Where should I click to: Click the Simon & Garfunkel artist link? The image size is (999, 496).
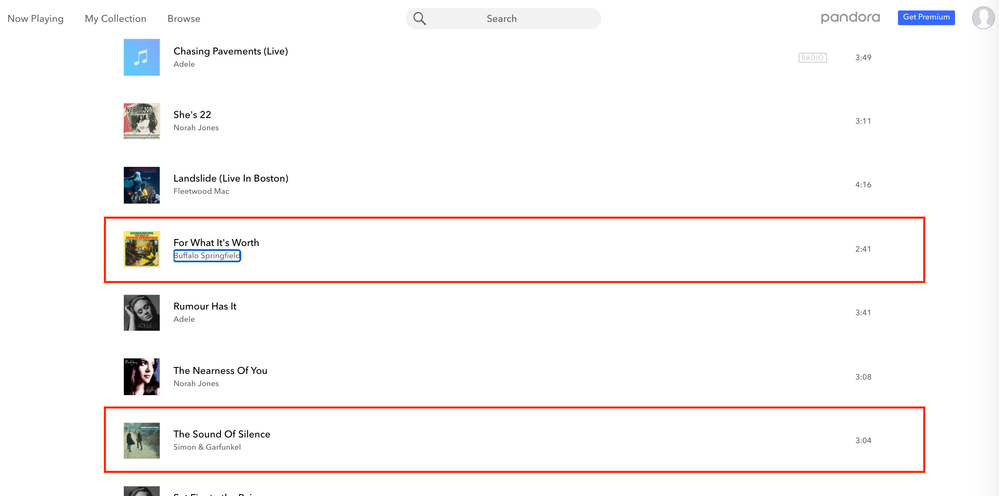click(x=207, y=447)
